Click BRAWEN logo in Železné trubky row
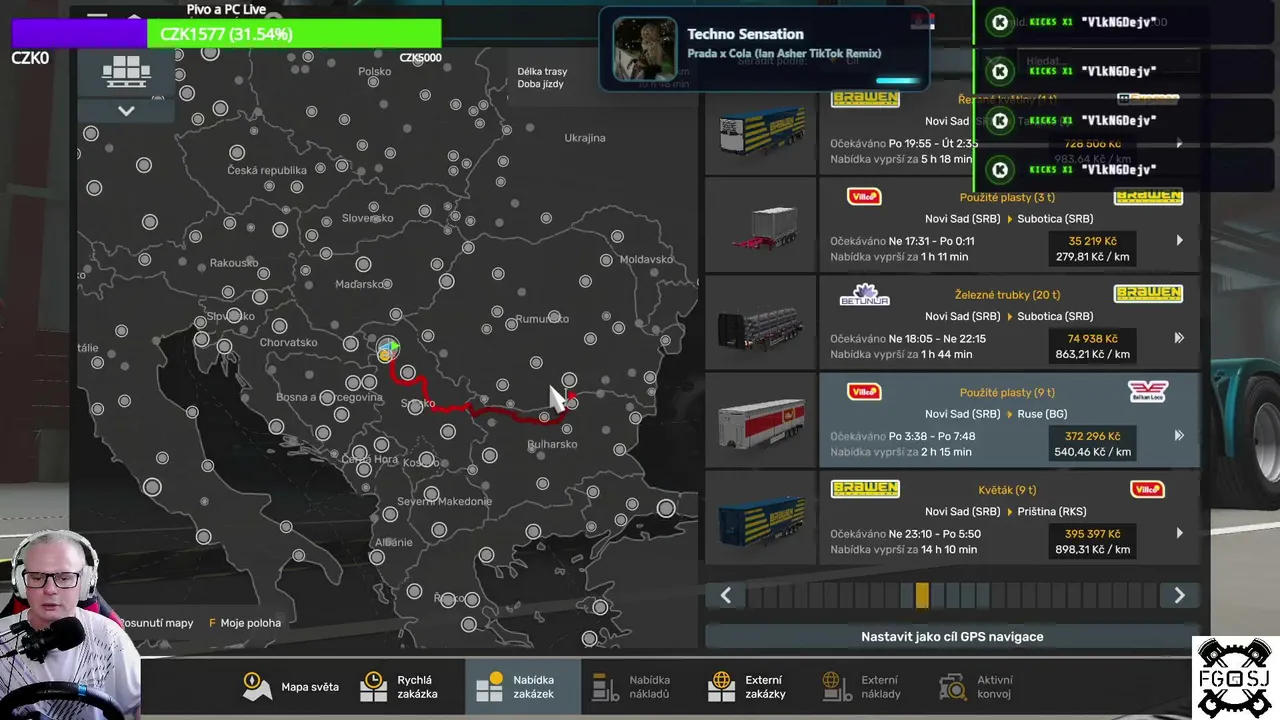This screenshot has width=1280, height=720. [1148, 294]
